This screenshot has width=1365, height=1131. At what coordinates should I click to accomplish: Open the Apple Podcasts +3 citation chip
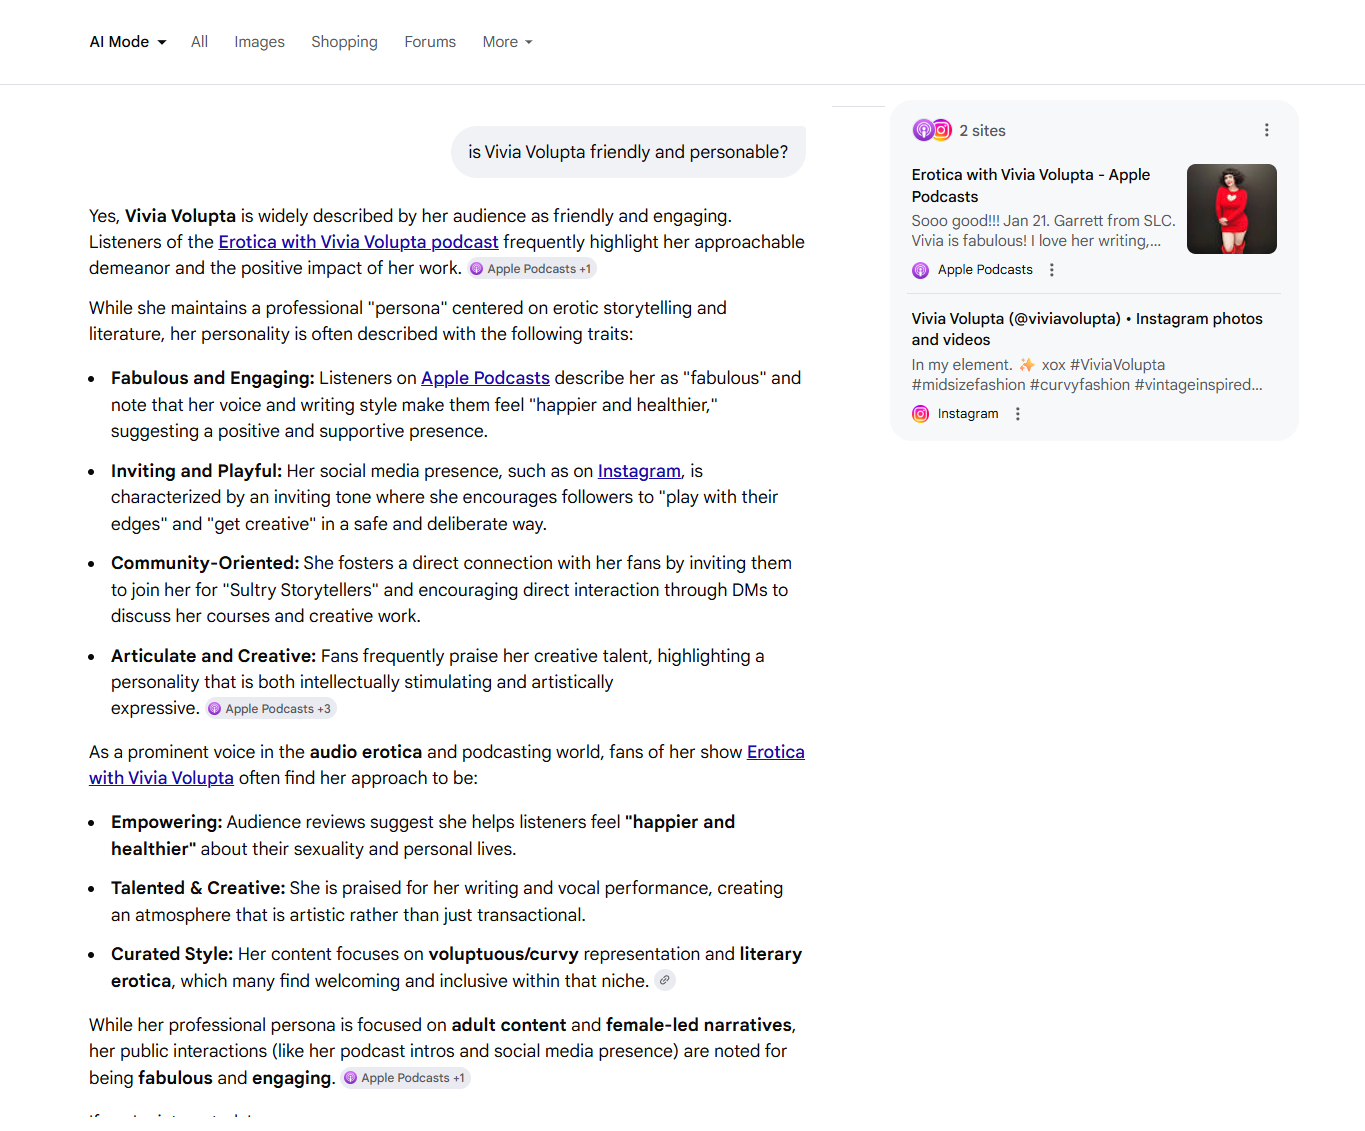[271, 709]
